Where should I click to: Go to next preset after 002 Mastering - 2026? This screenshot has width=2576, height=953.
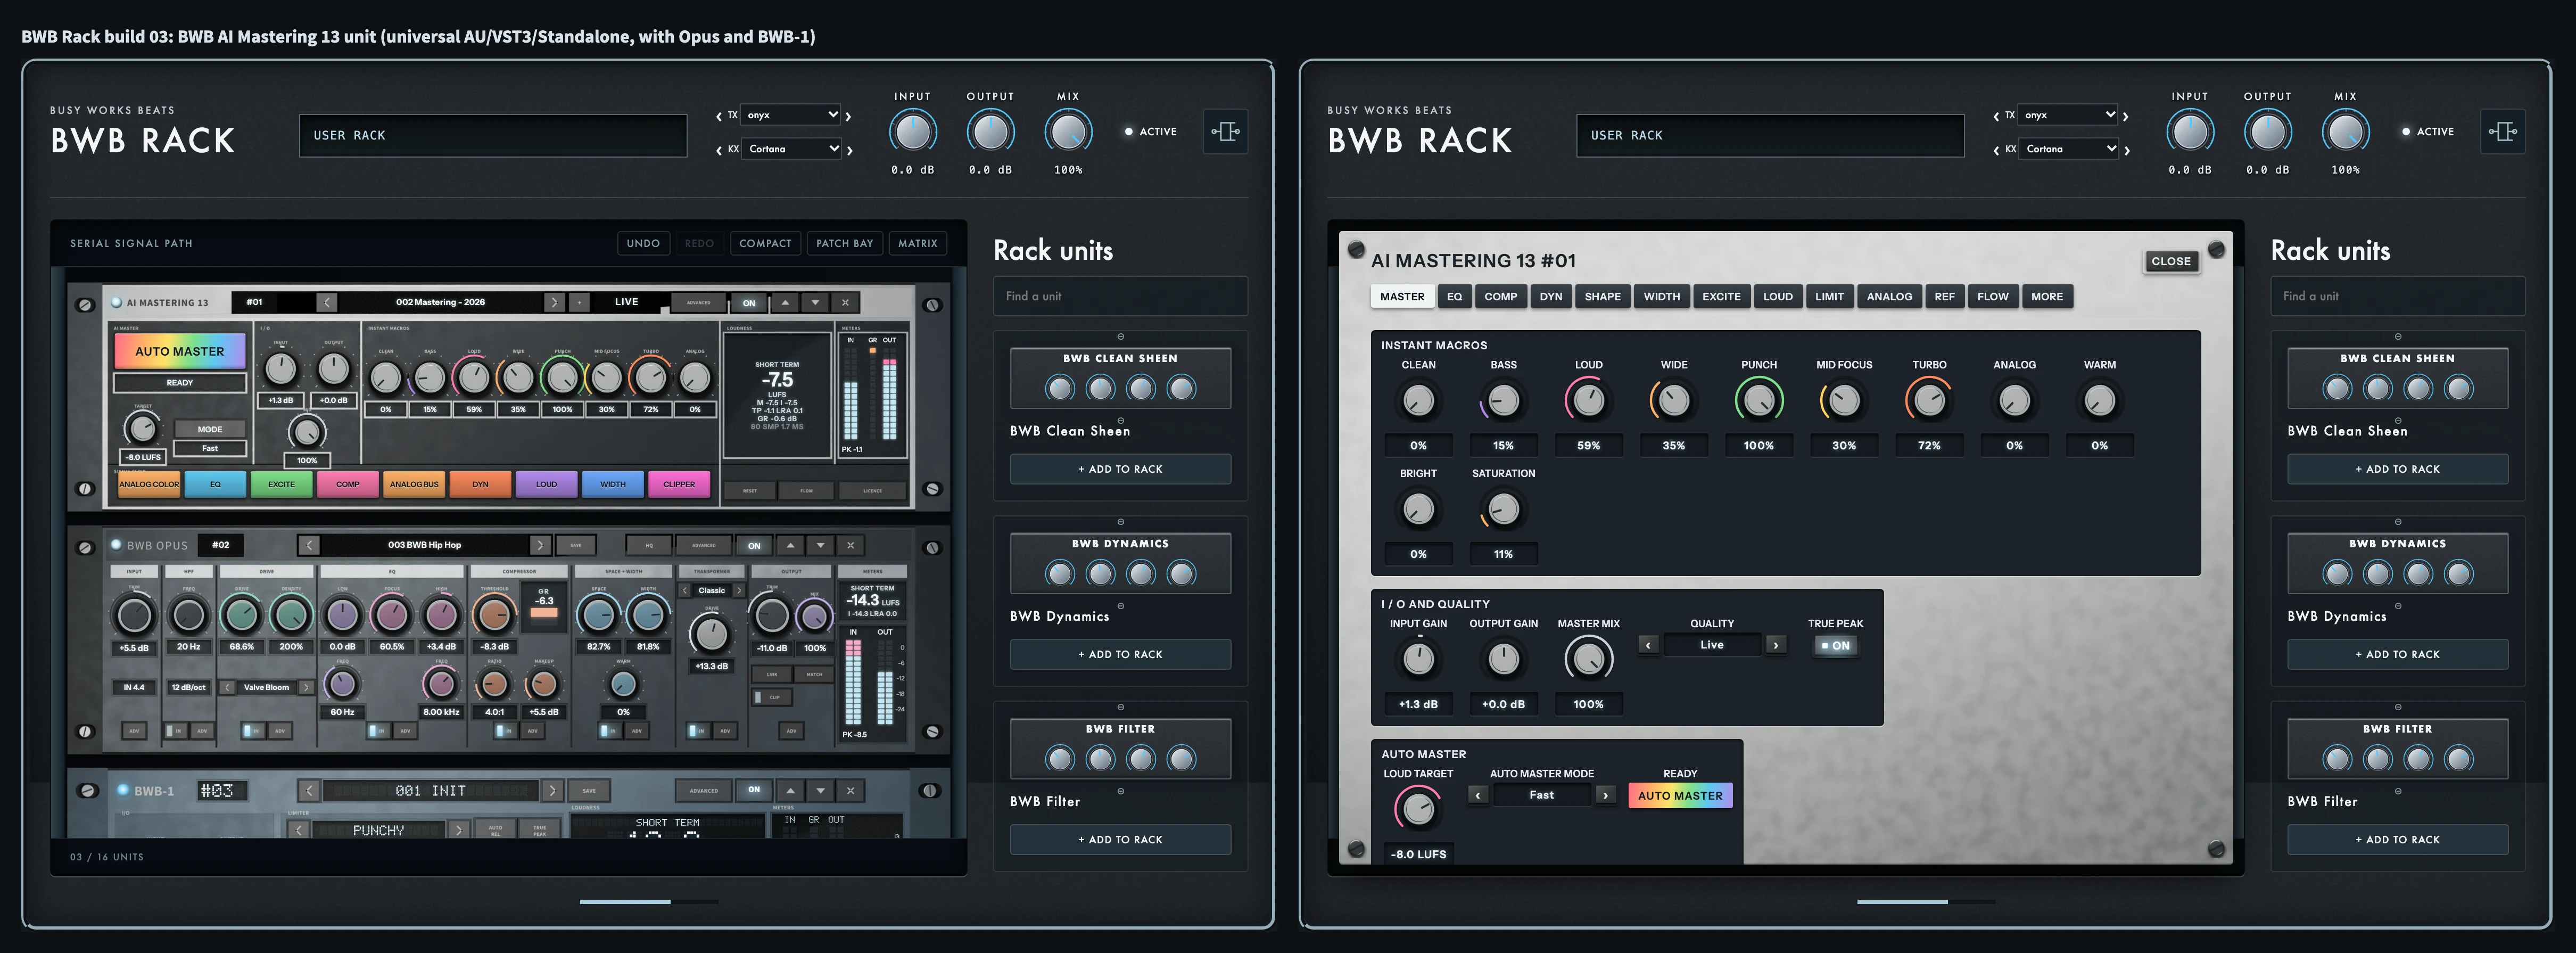click(x=554, y=302)
